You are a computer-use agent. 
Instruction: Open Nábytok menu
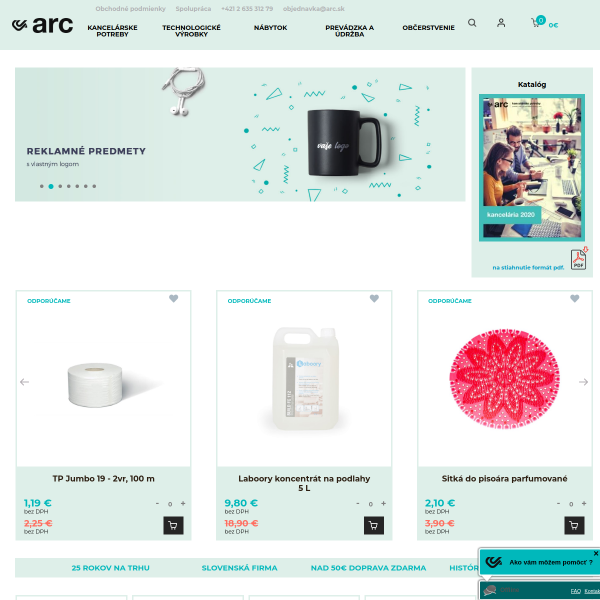pos(270,28)
